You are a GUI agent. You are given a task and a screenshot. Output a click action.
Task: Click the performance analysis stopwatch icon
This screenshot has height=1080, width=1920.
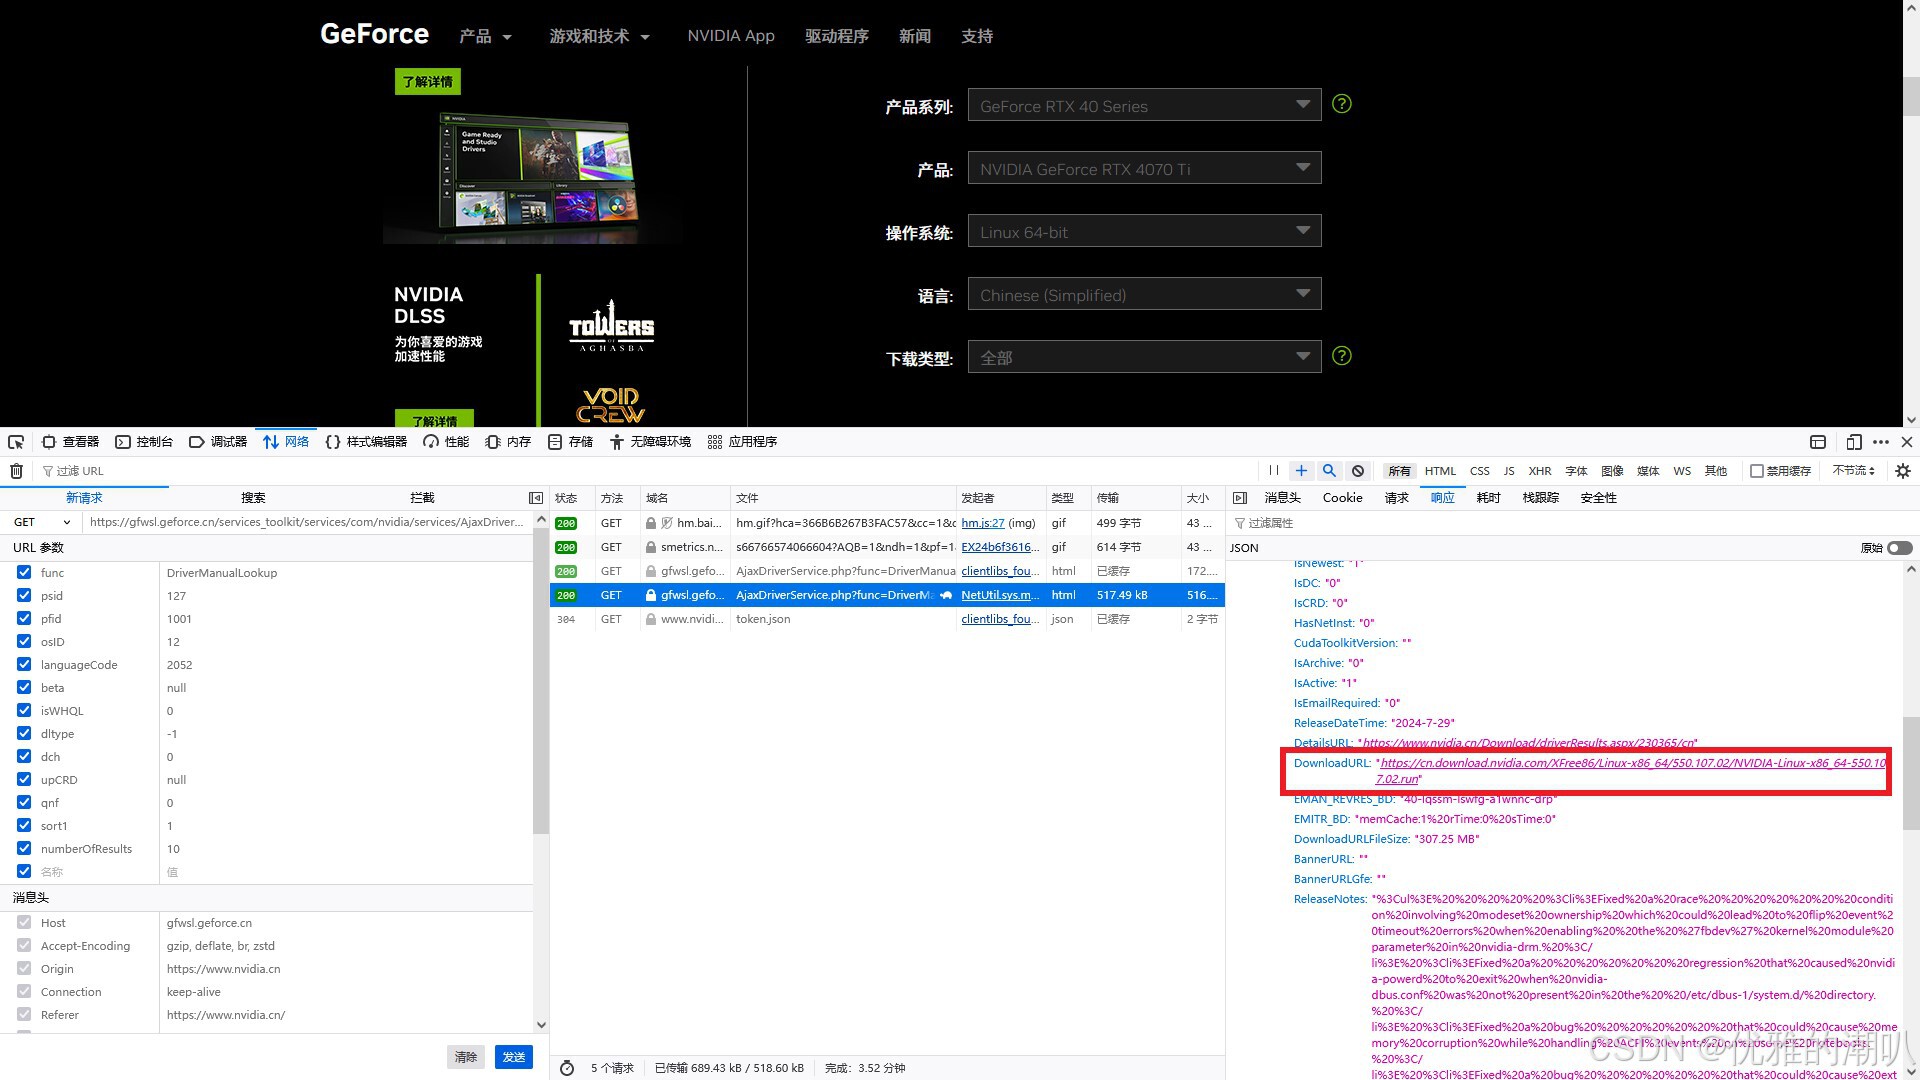567,1068
